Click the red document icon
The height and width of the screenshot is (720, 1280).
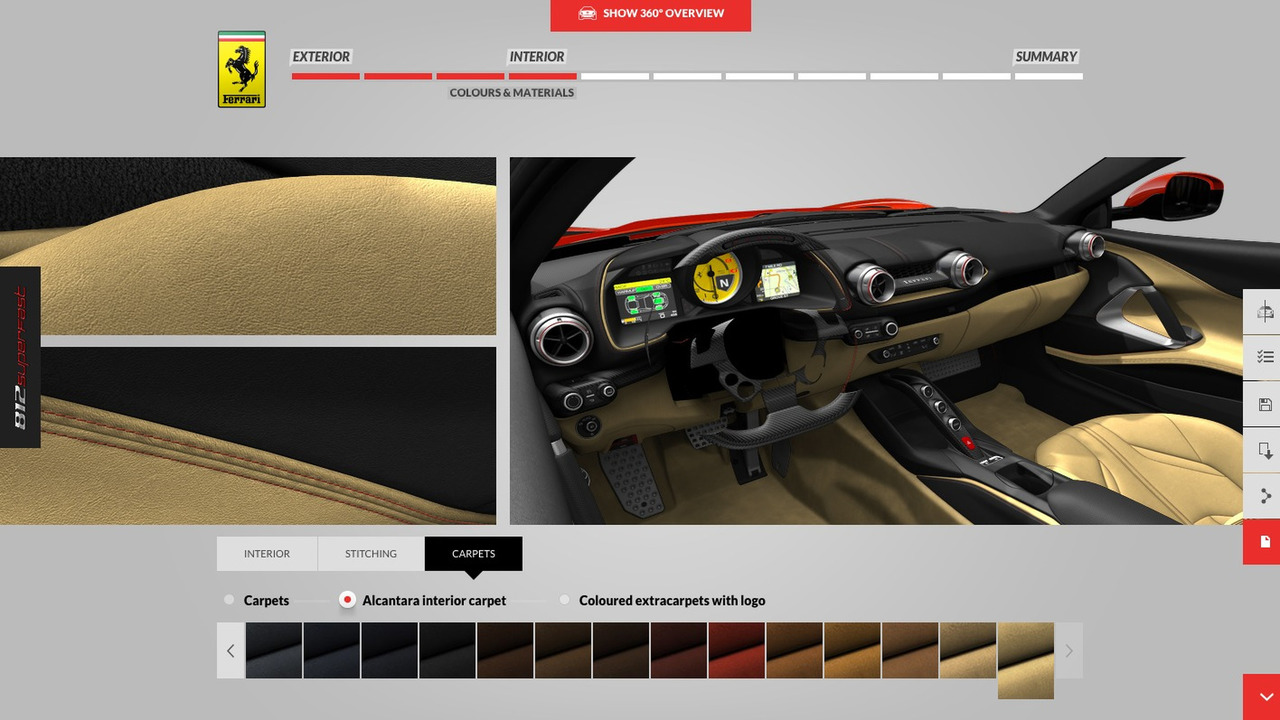tap(1264, 542)
